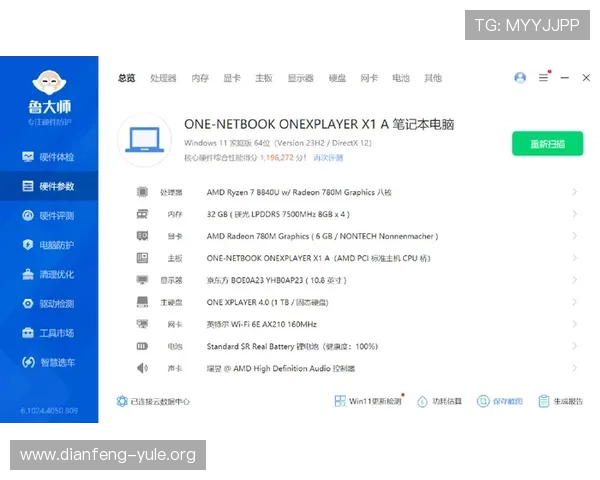Viewport: 600px width, 480px height.
Task: Expand ONE XPLAYER 4.0 disk row chevron
Action: coord(574,302)
